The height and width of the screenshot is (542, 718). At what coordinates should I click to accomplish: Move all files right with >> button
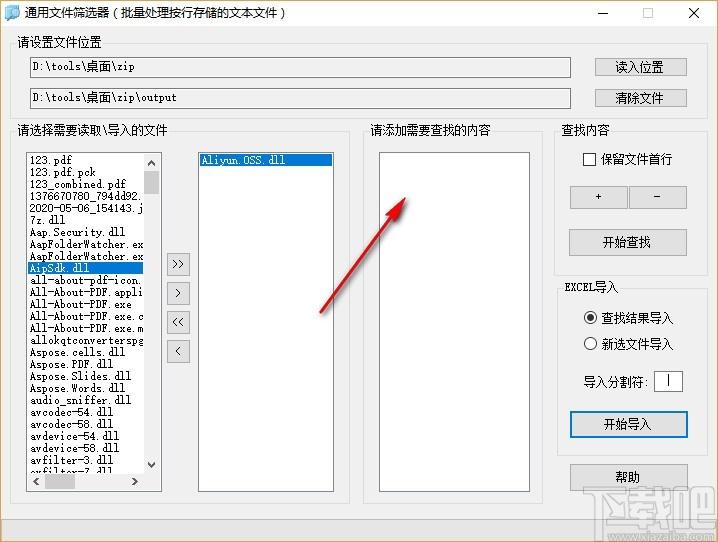(178, 264)
